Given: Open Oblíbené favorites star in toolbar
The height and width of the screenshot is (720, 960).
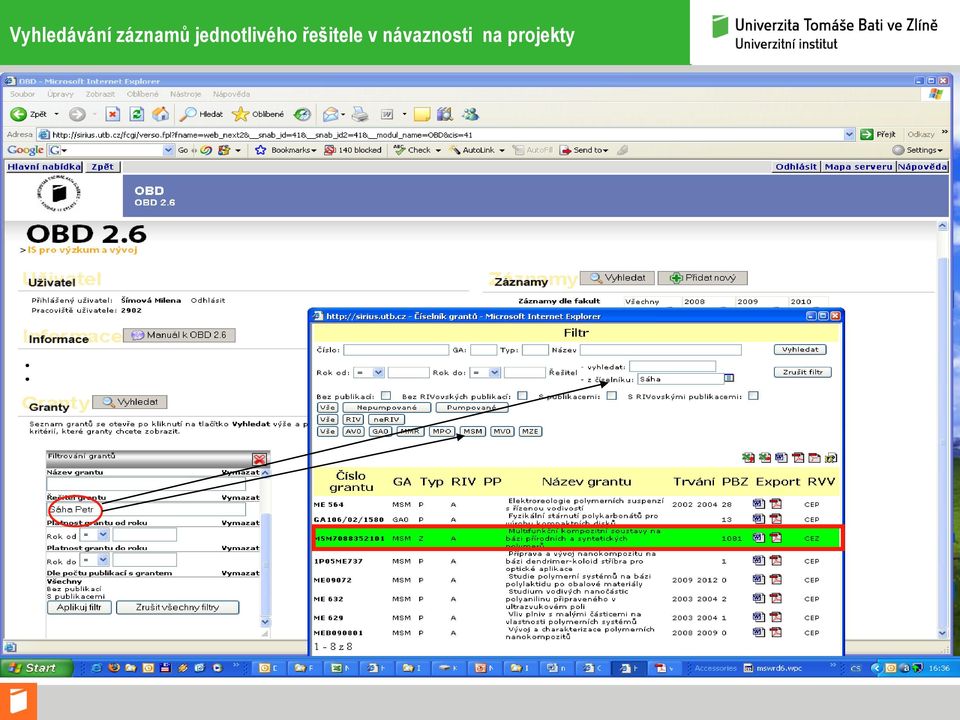Looking at the screenshot, I should 241,114.
